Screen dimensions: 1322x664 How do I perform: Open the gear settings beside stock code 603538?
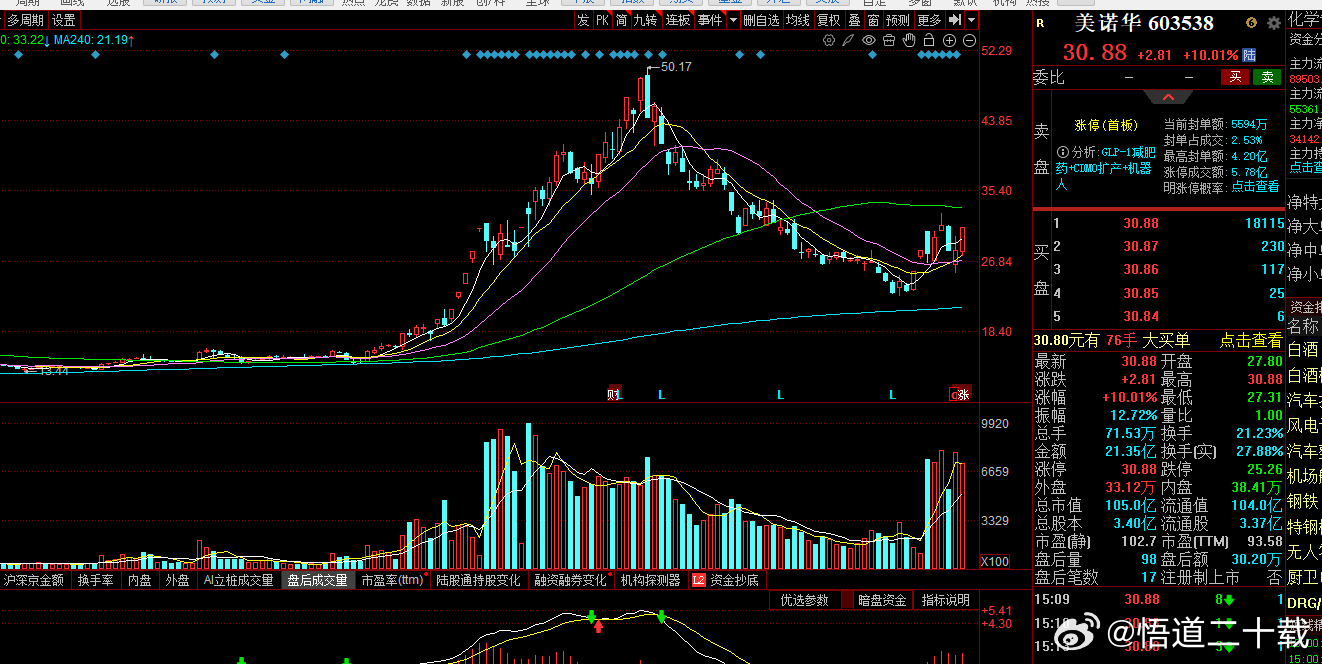[x=1274, y=23]
